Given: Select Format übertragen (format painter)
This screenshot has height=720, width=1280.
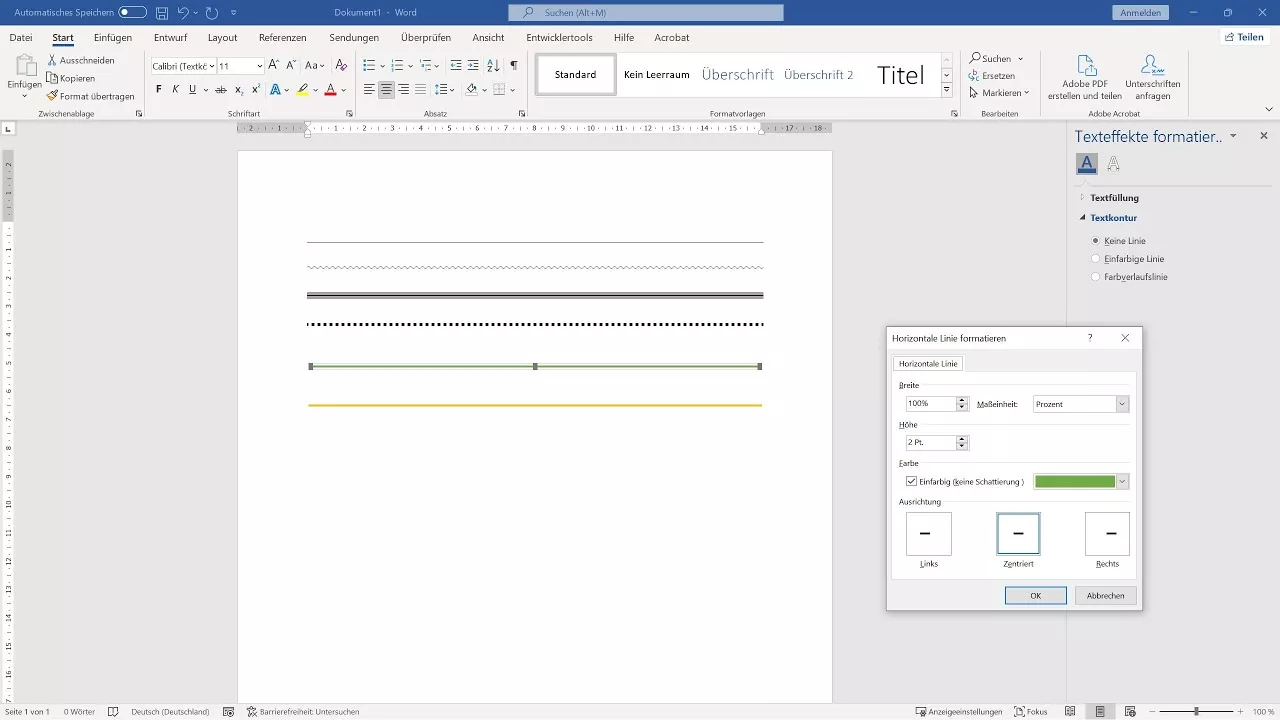Looking at the screenshot, I should [x=90, y=96].
